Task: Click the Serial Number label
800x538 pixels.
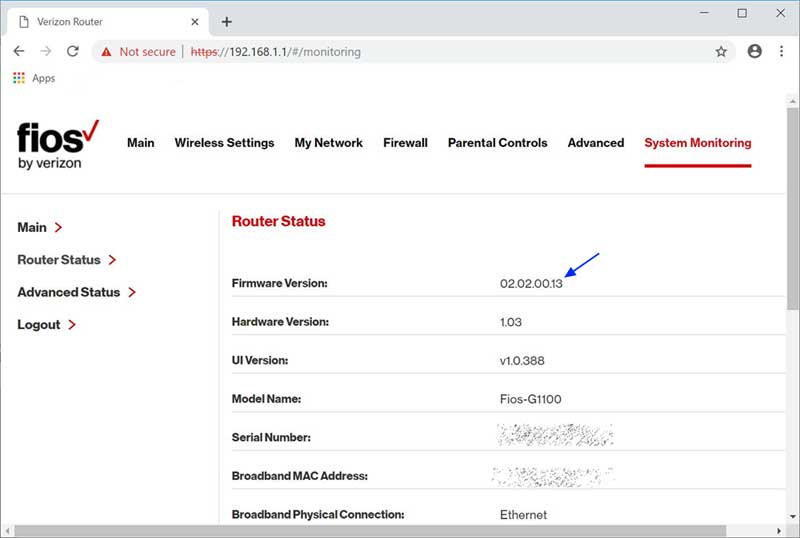Action: (x=271, y=437)
